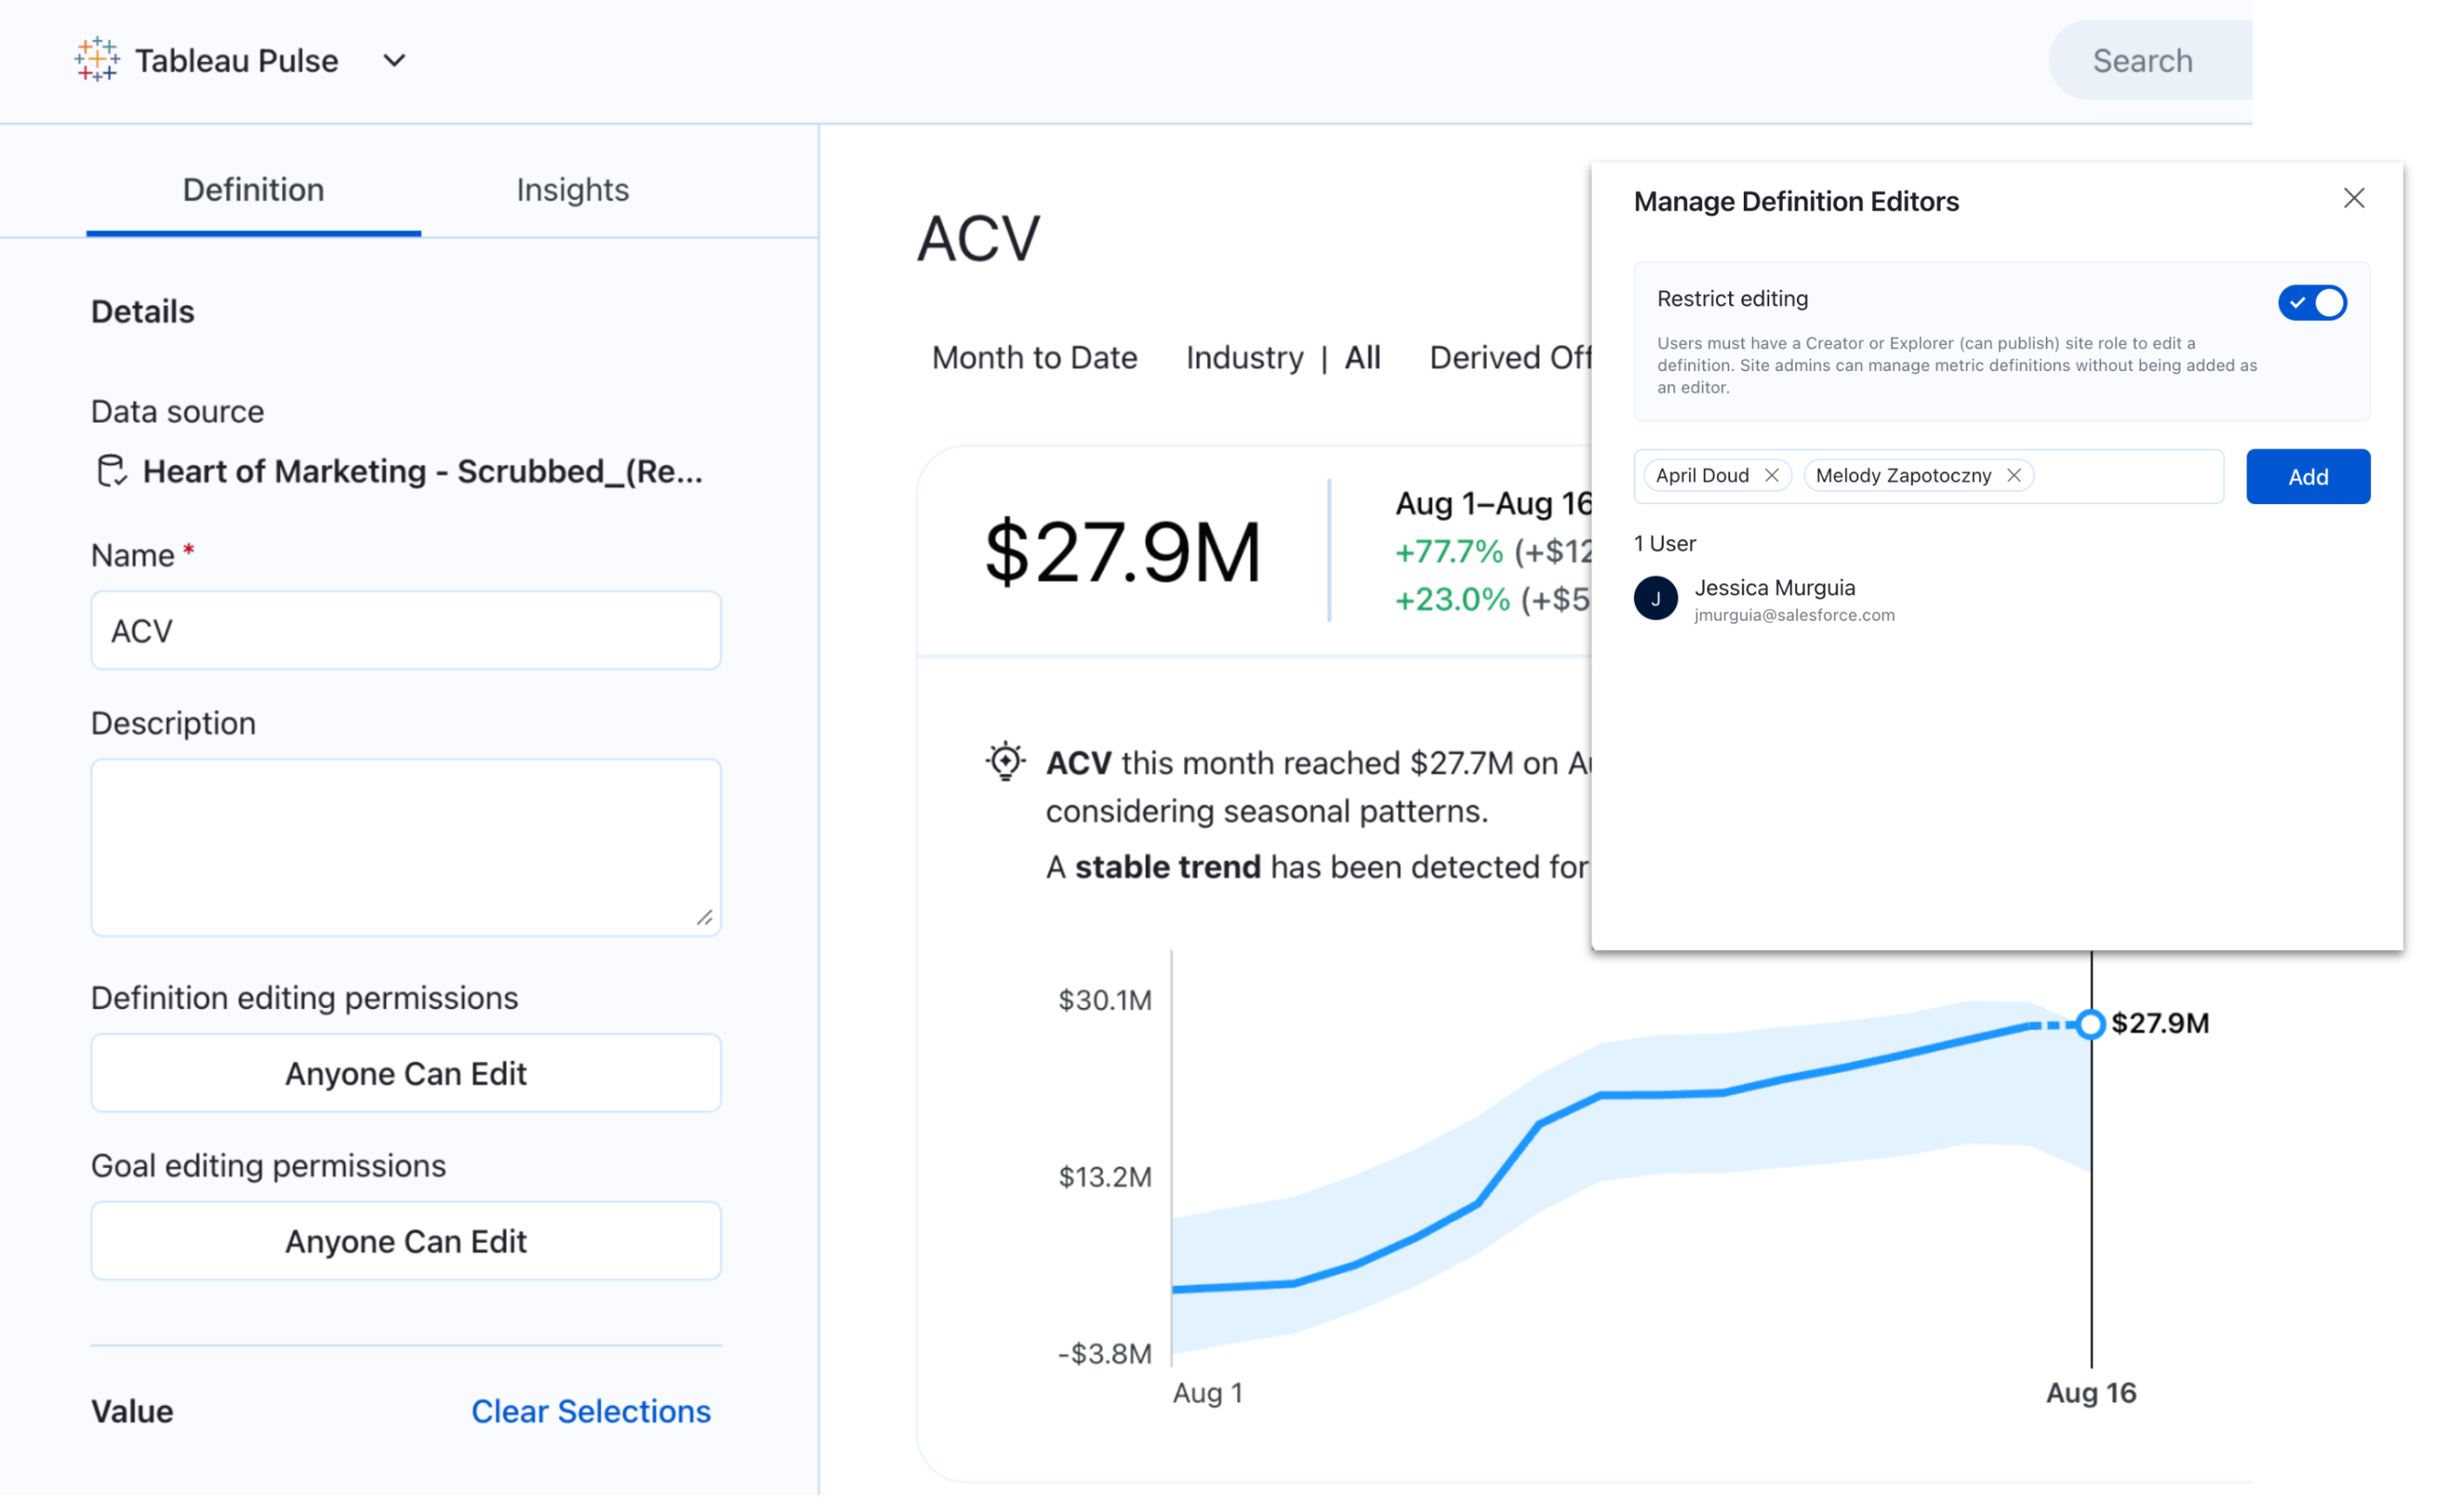Click the Add editors button

[2309, 477]
